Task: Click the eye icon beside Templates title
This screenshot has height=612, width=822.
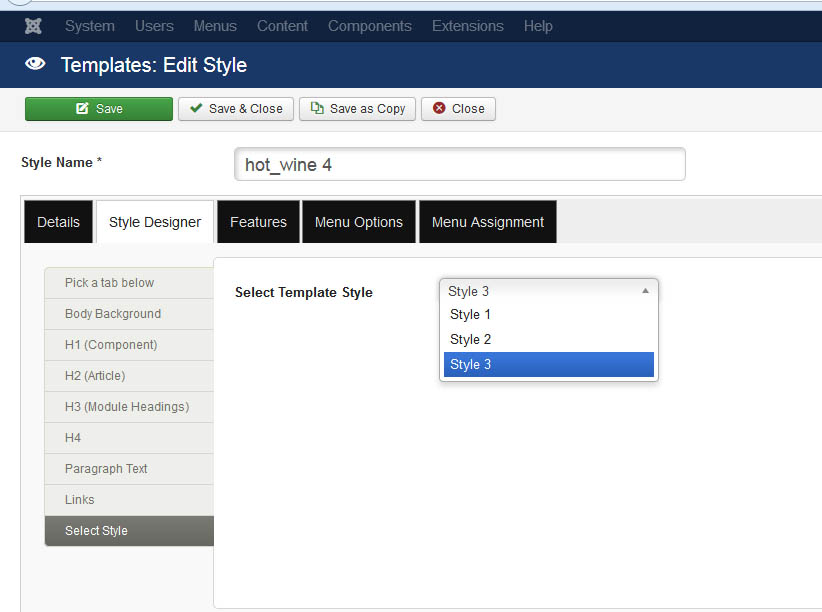Action: [35, 64]
